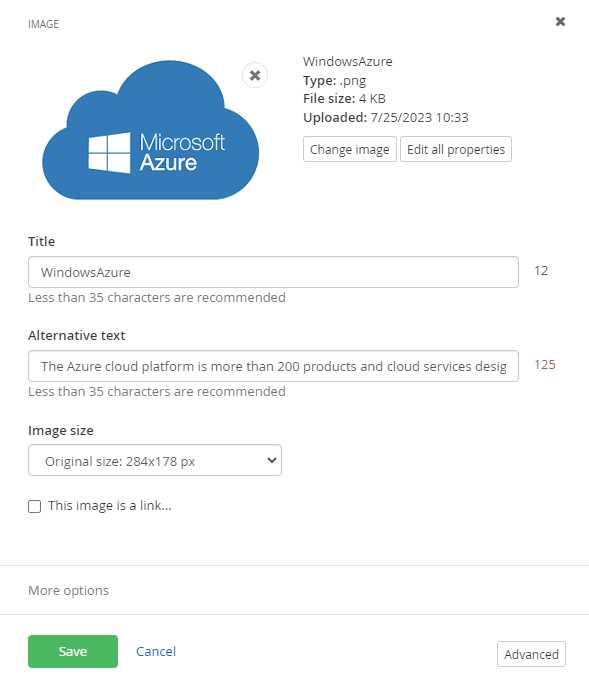The image size is (589, 681).
Task: Save the image settings
Action: [73, 651]
